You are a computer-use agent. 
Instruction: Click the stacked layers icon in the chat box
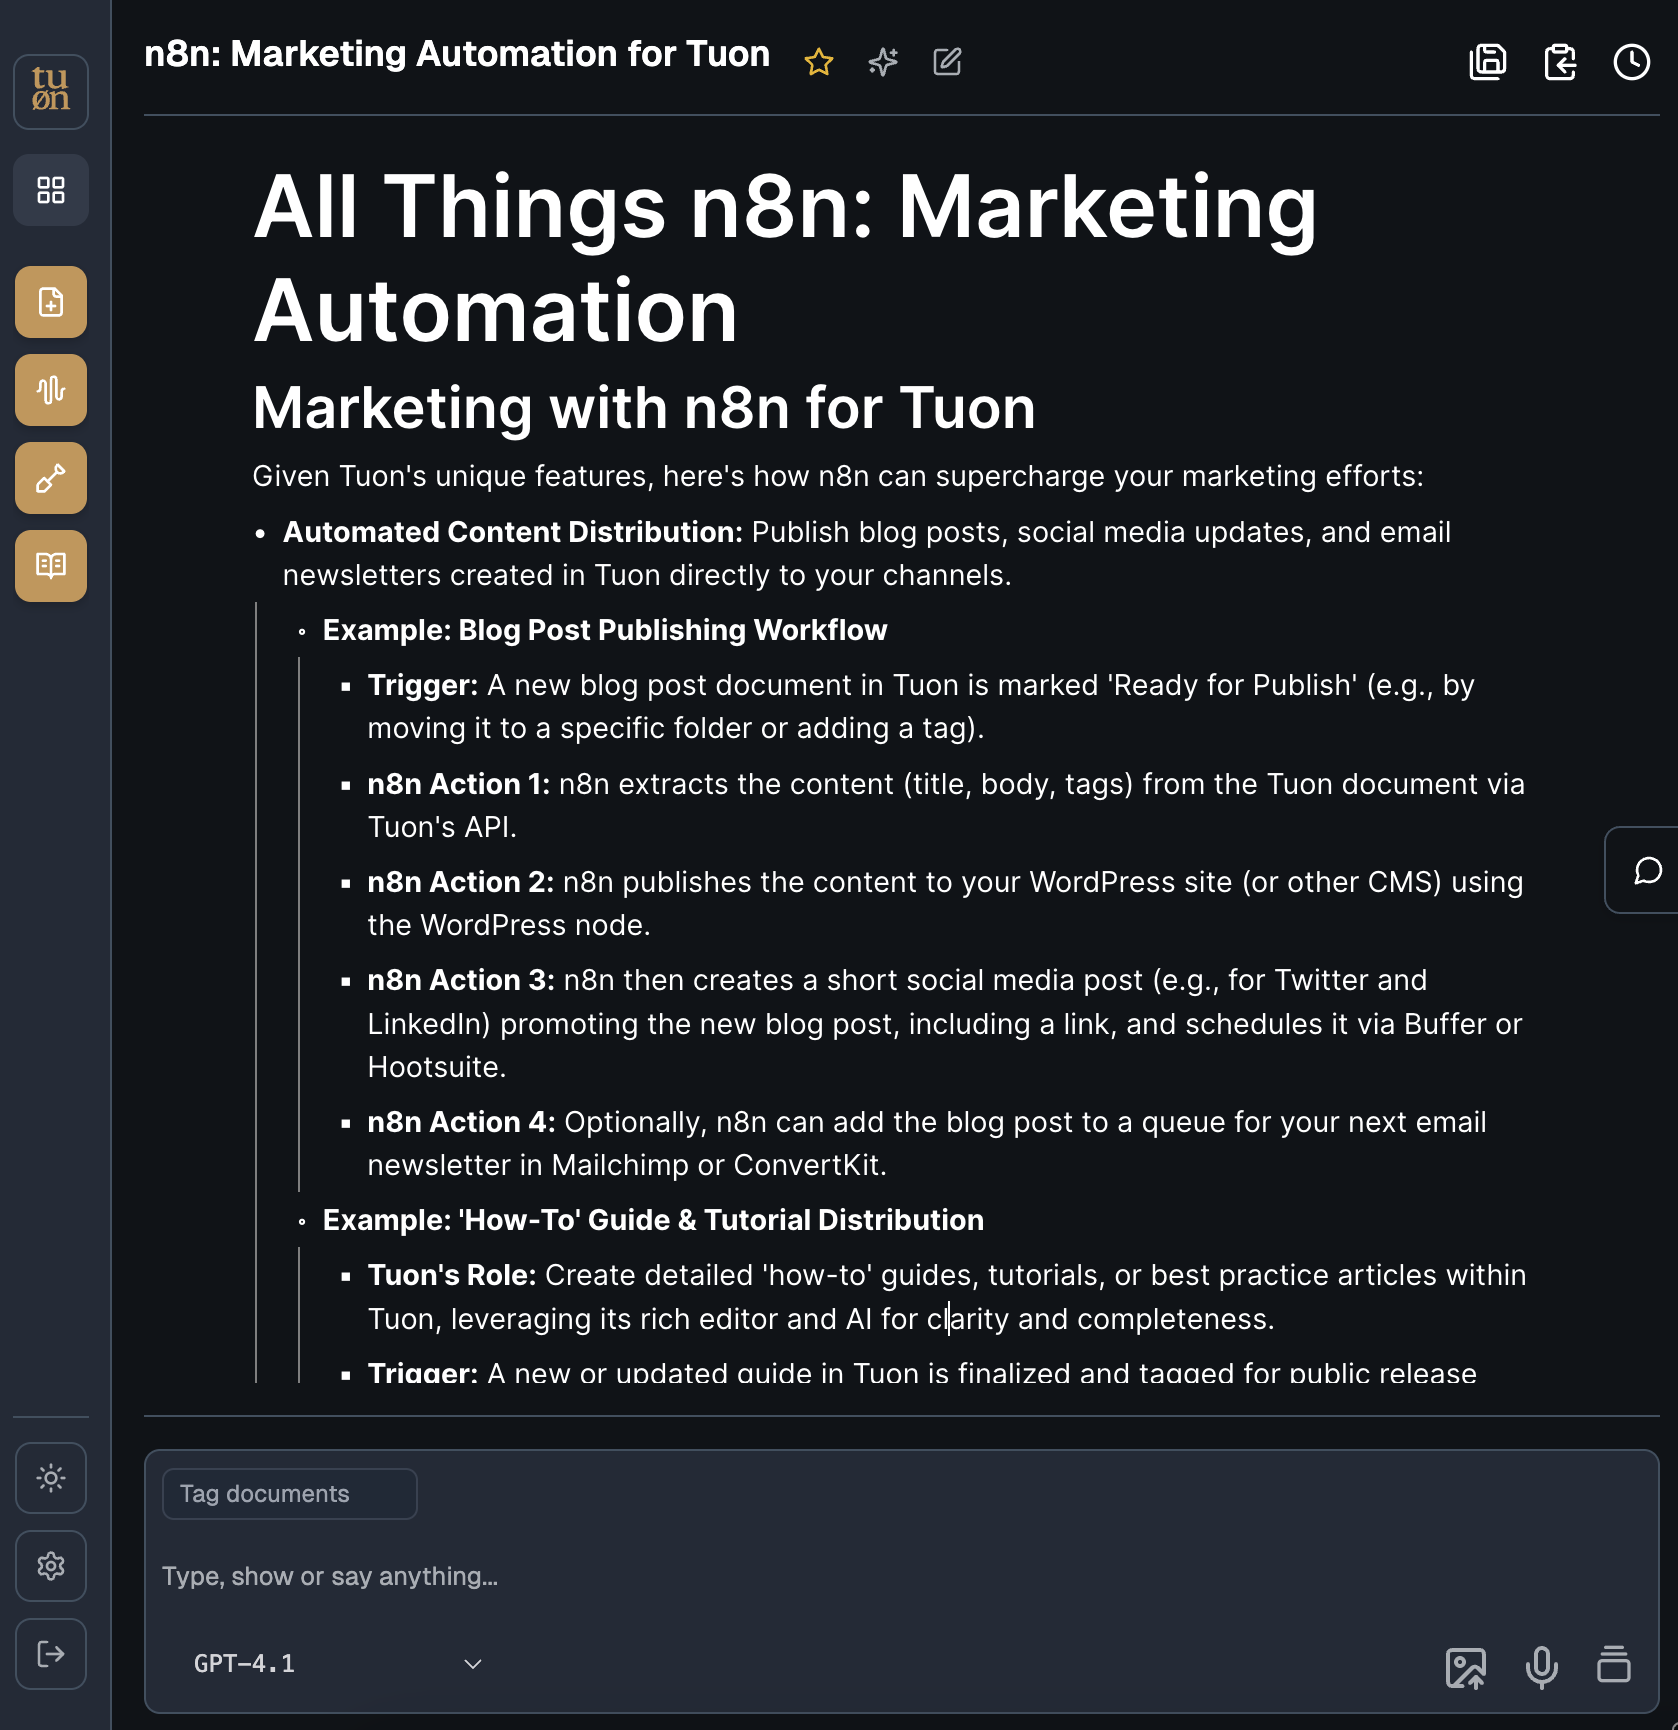click(x=1614, y=1665)
